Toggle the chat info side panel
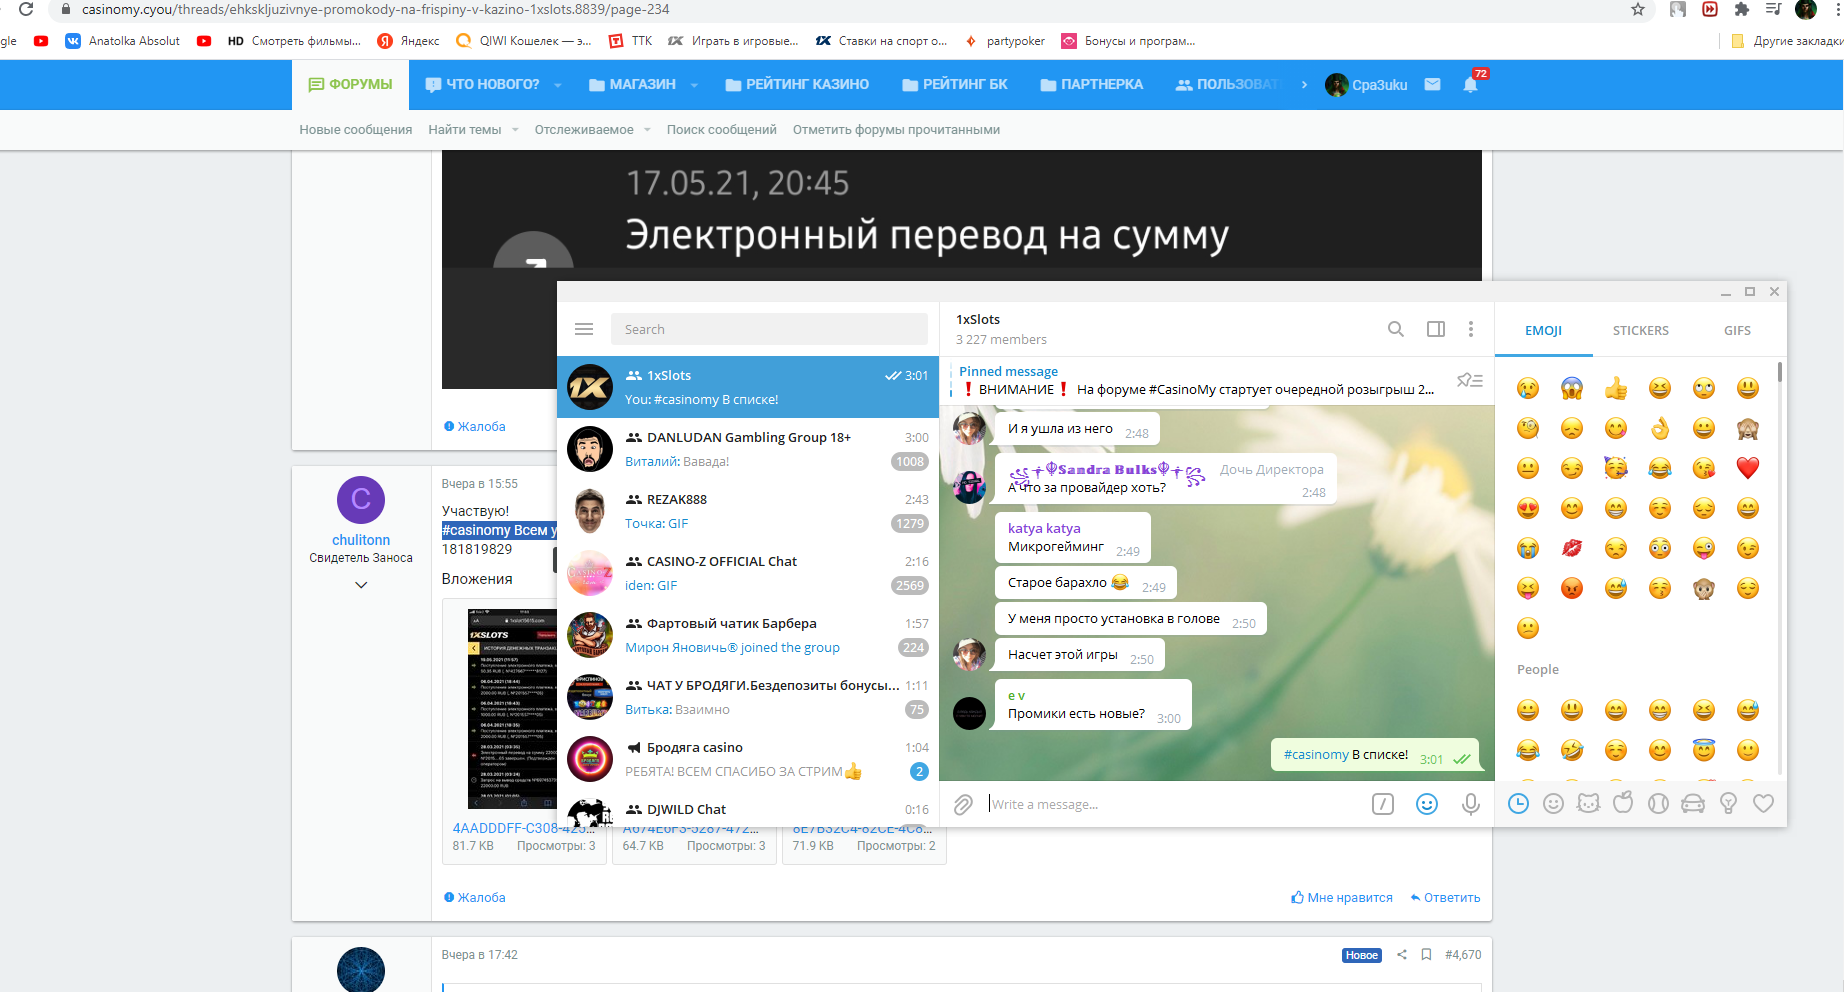This screenshot has height=992, width=1844. (1435, 329)
